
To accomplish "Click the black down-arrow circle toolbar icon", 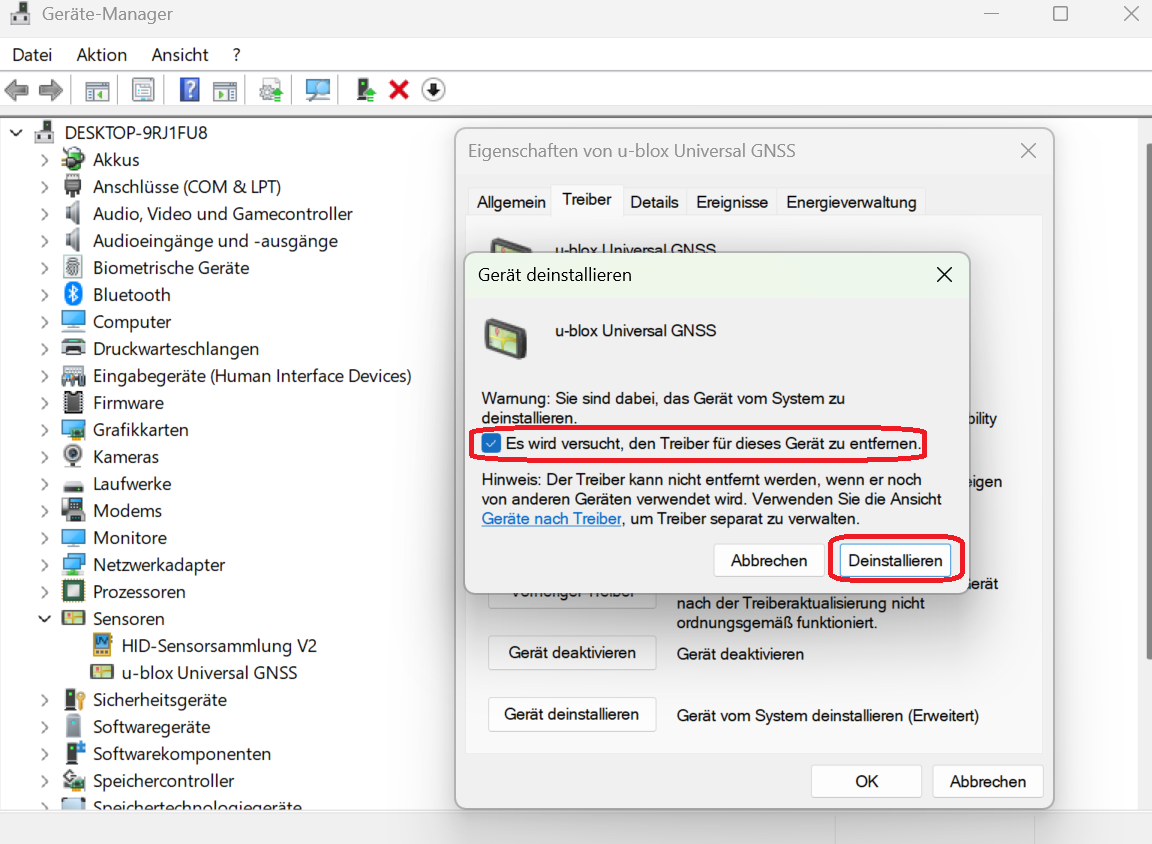I will click(433, 90).
